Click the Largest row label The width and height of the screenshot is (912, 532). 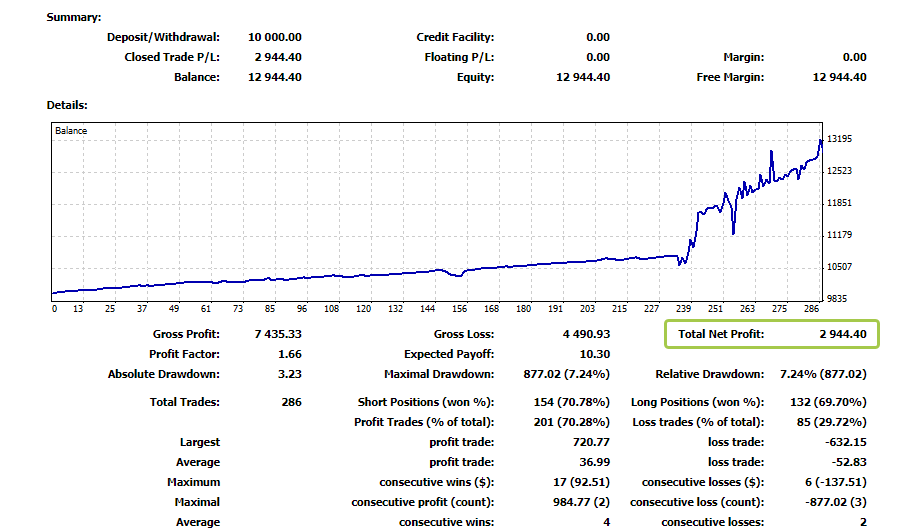click(x=200, y=442)
